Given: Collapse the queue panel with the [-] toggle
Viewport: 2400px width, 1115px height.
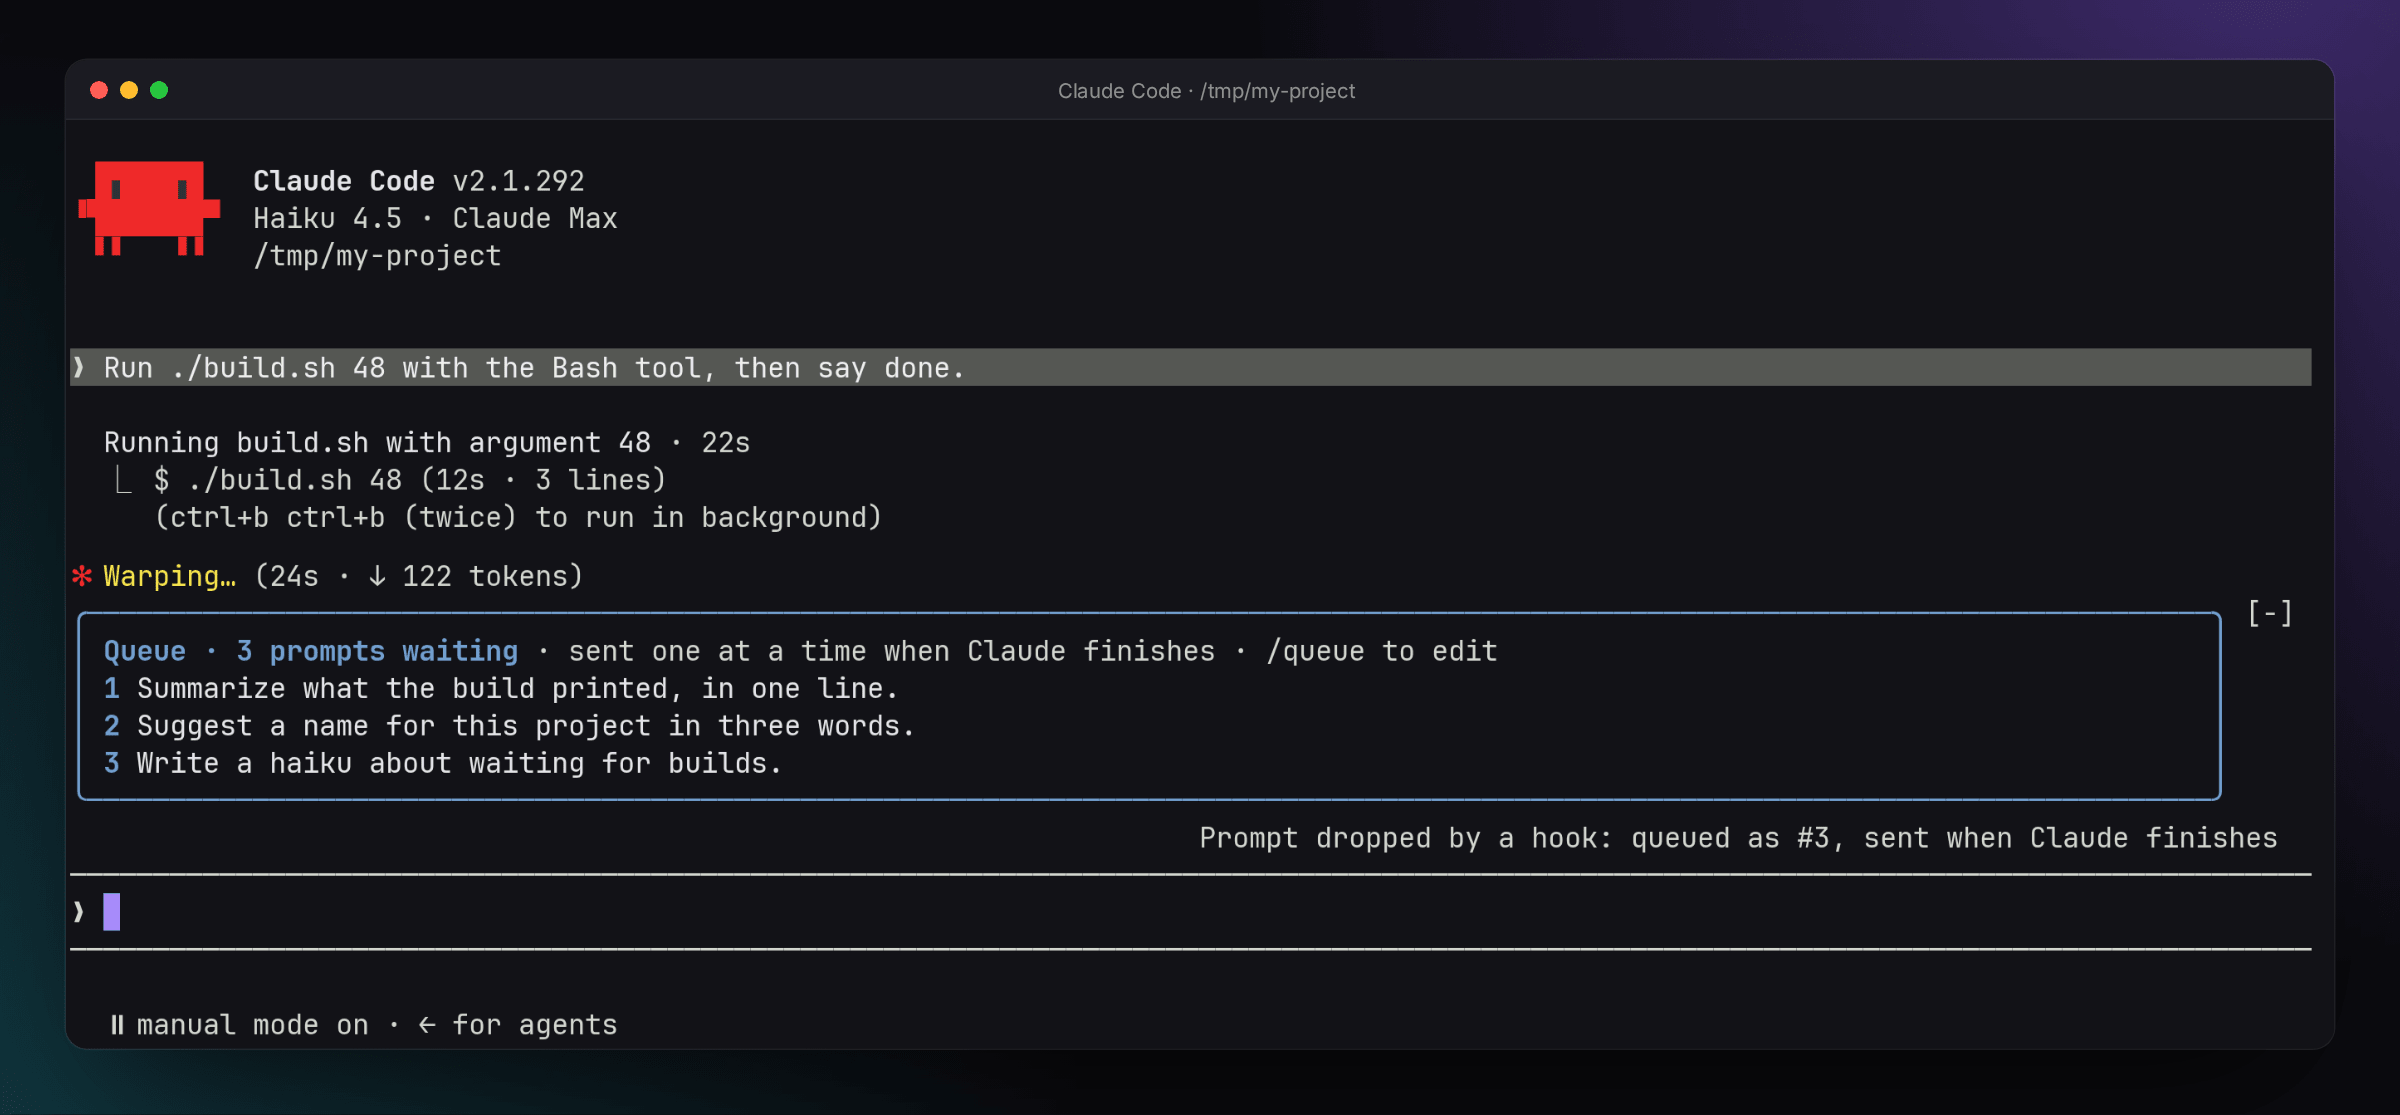Looking at the screenshot, I should [2269, 613].
